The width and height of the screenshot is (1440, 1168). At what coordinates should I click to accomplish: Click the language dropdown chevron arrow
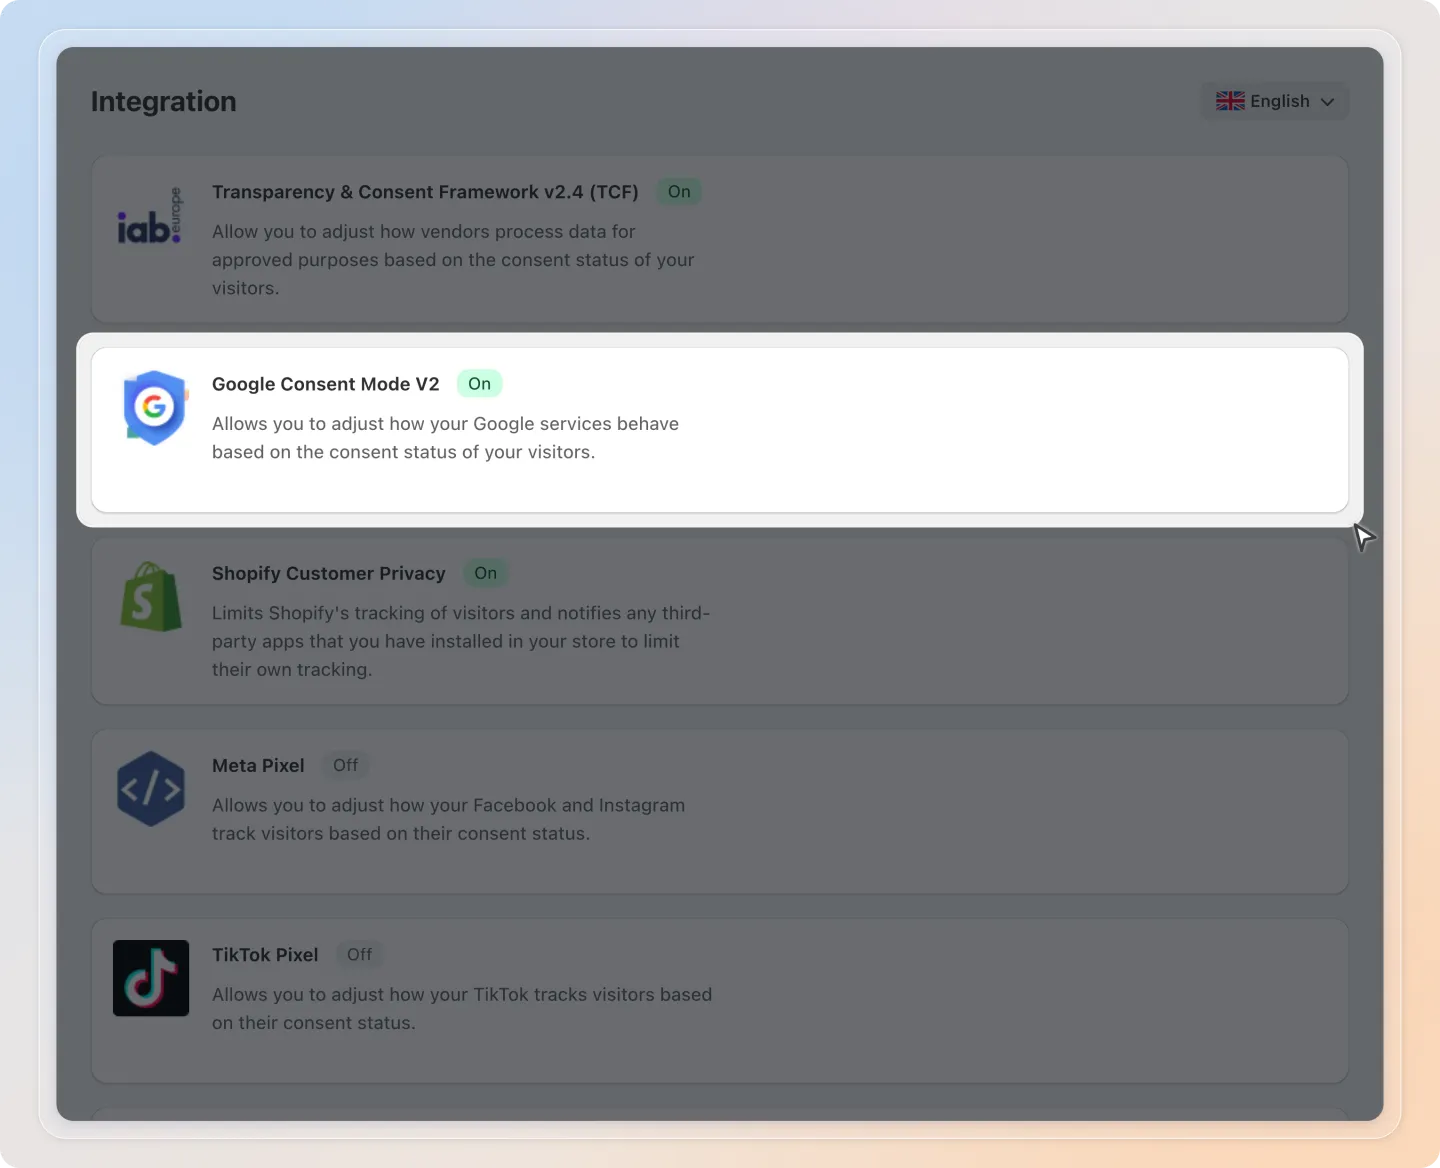point(1328,102)
